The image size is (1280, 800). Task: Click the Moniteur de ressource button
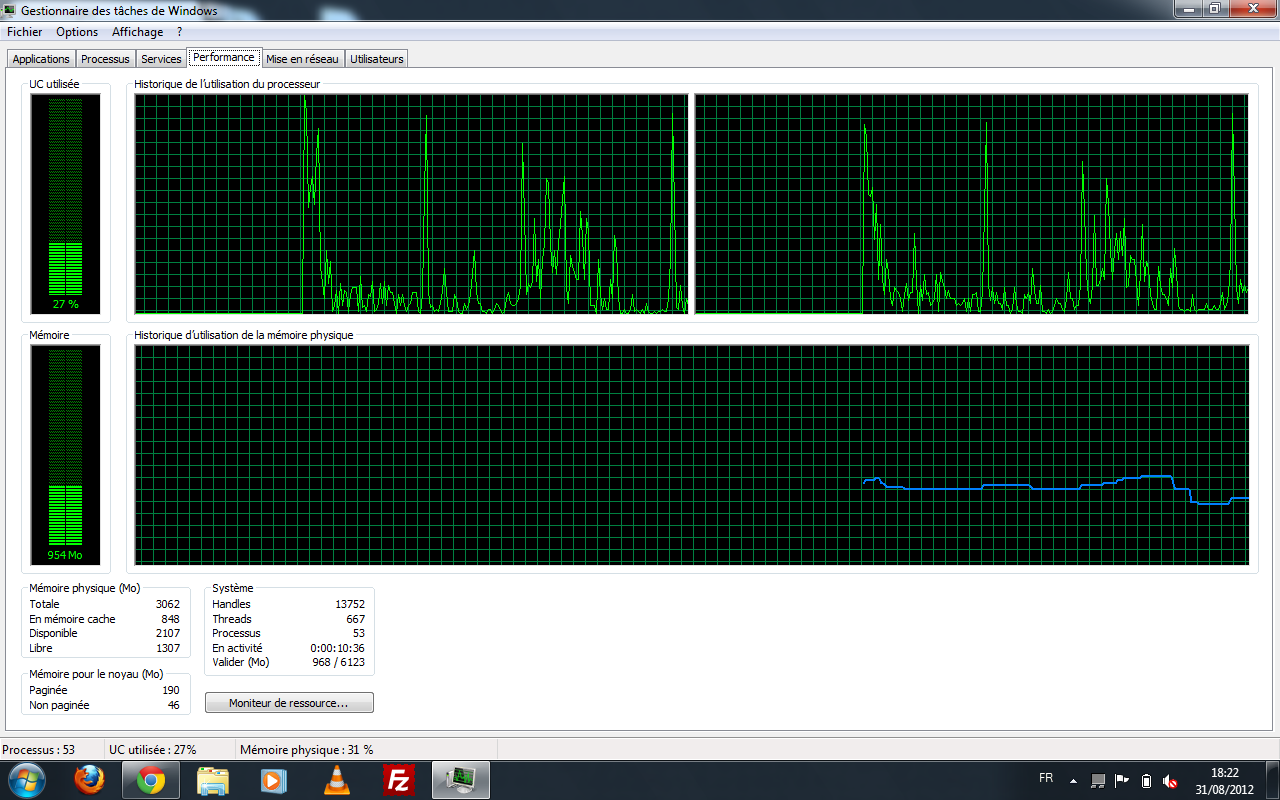[289, 703]
